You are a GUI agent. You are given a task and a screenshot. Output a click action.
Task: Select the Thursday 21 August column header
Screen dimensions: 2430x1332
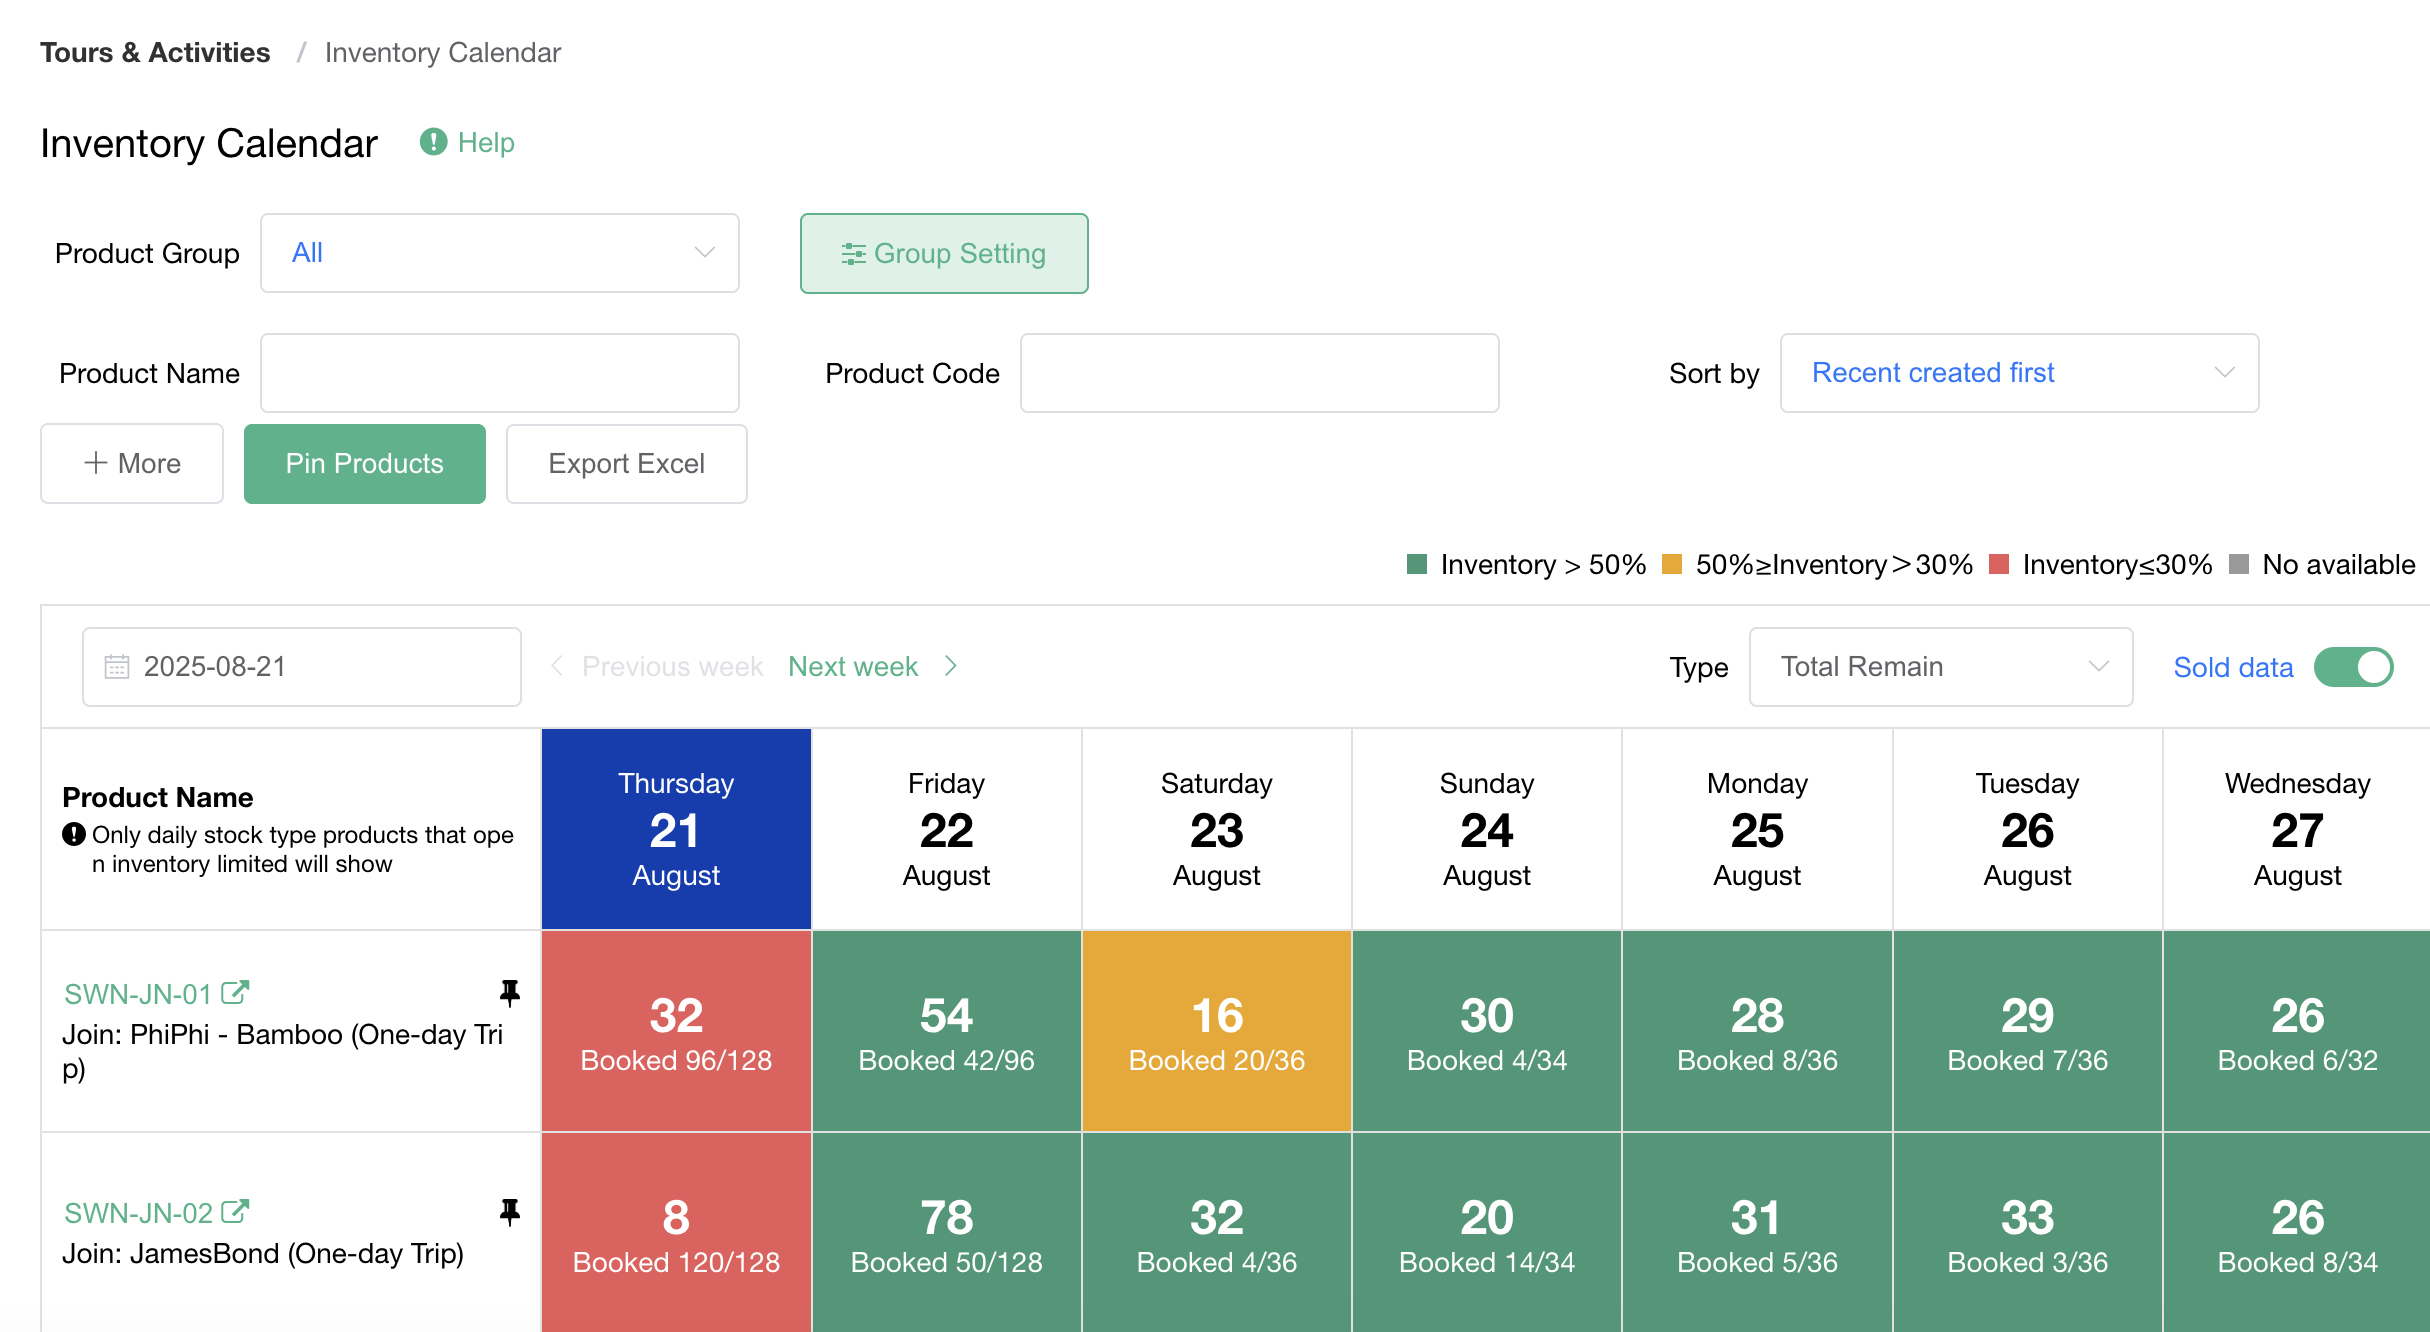pos(676,829)
